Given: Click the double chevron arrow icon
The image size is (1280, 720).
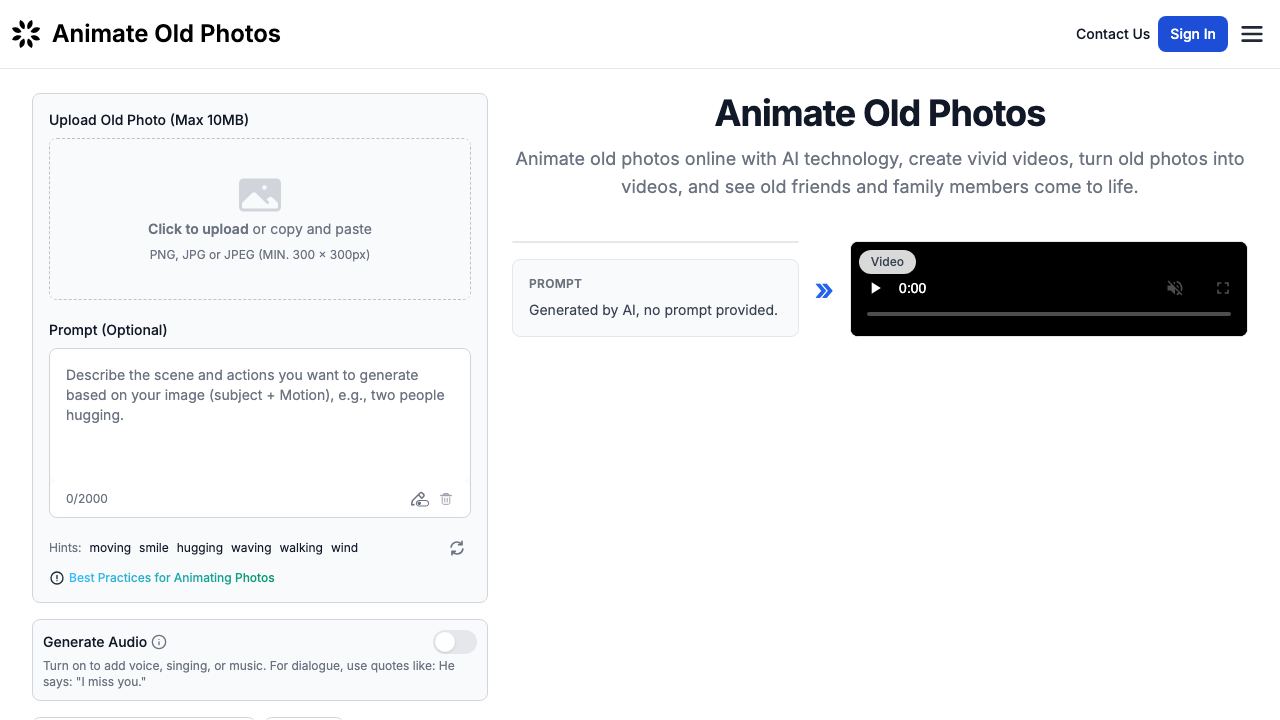Looking at the screenshot, I should coord(824,291).
